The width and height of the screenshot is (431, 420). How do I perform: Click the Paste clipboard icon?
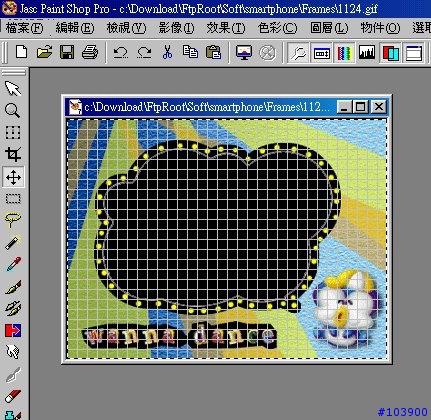(214, 52)
